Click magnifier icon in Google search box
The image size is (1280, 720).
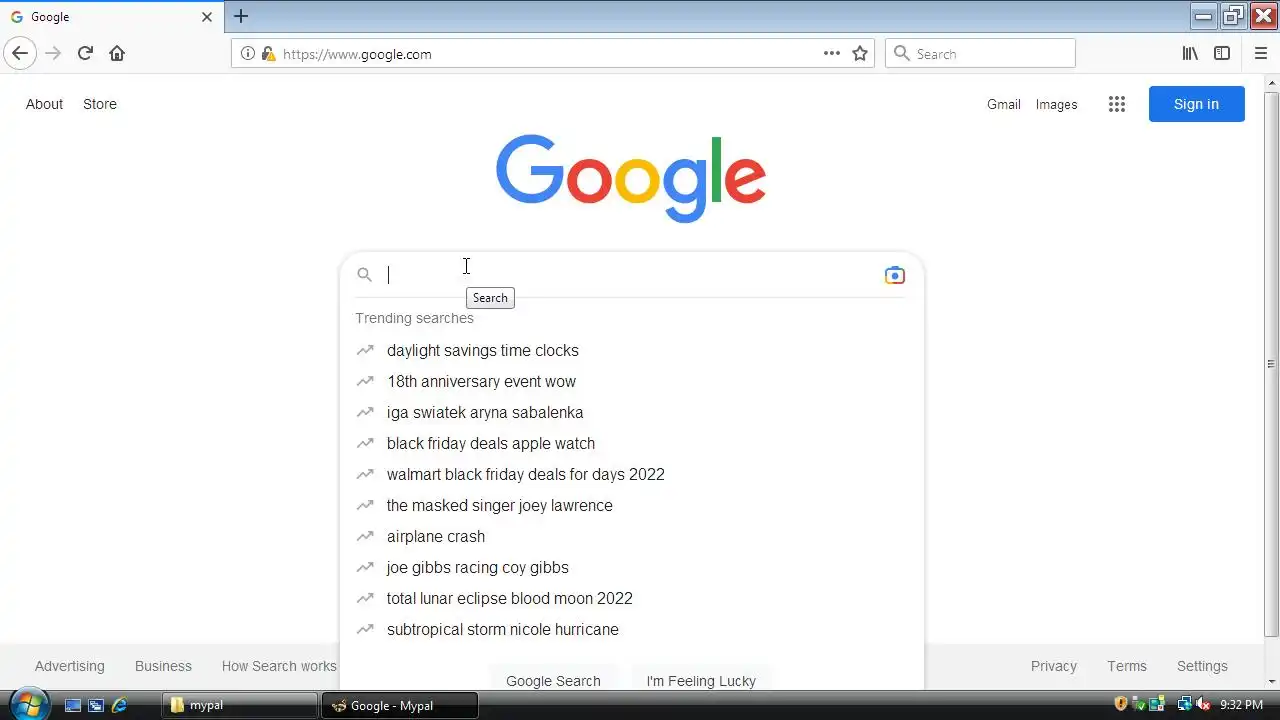coord(365,275)
